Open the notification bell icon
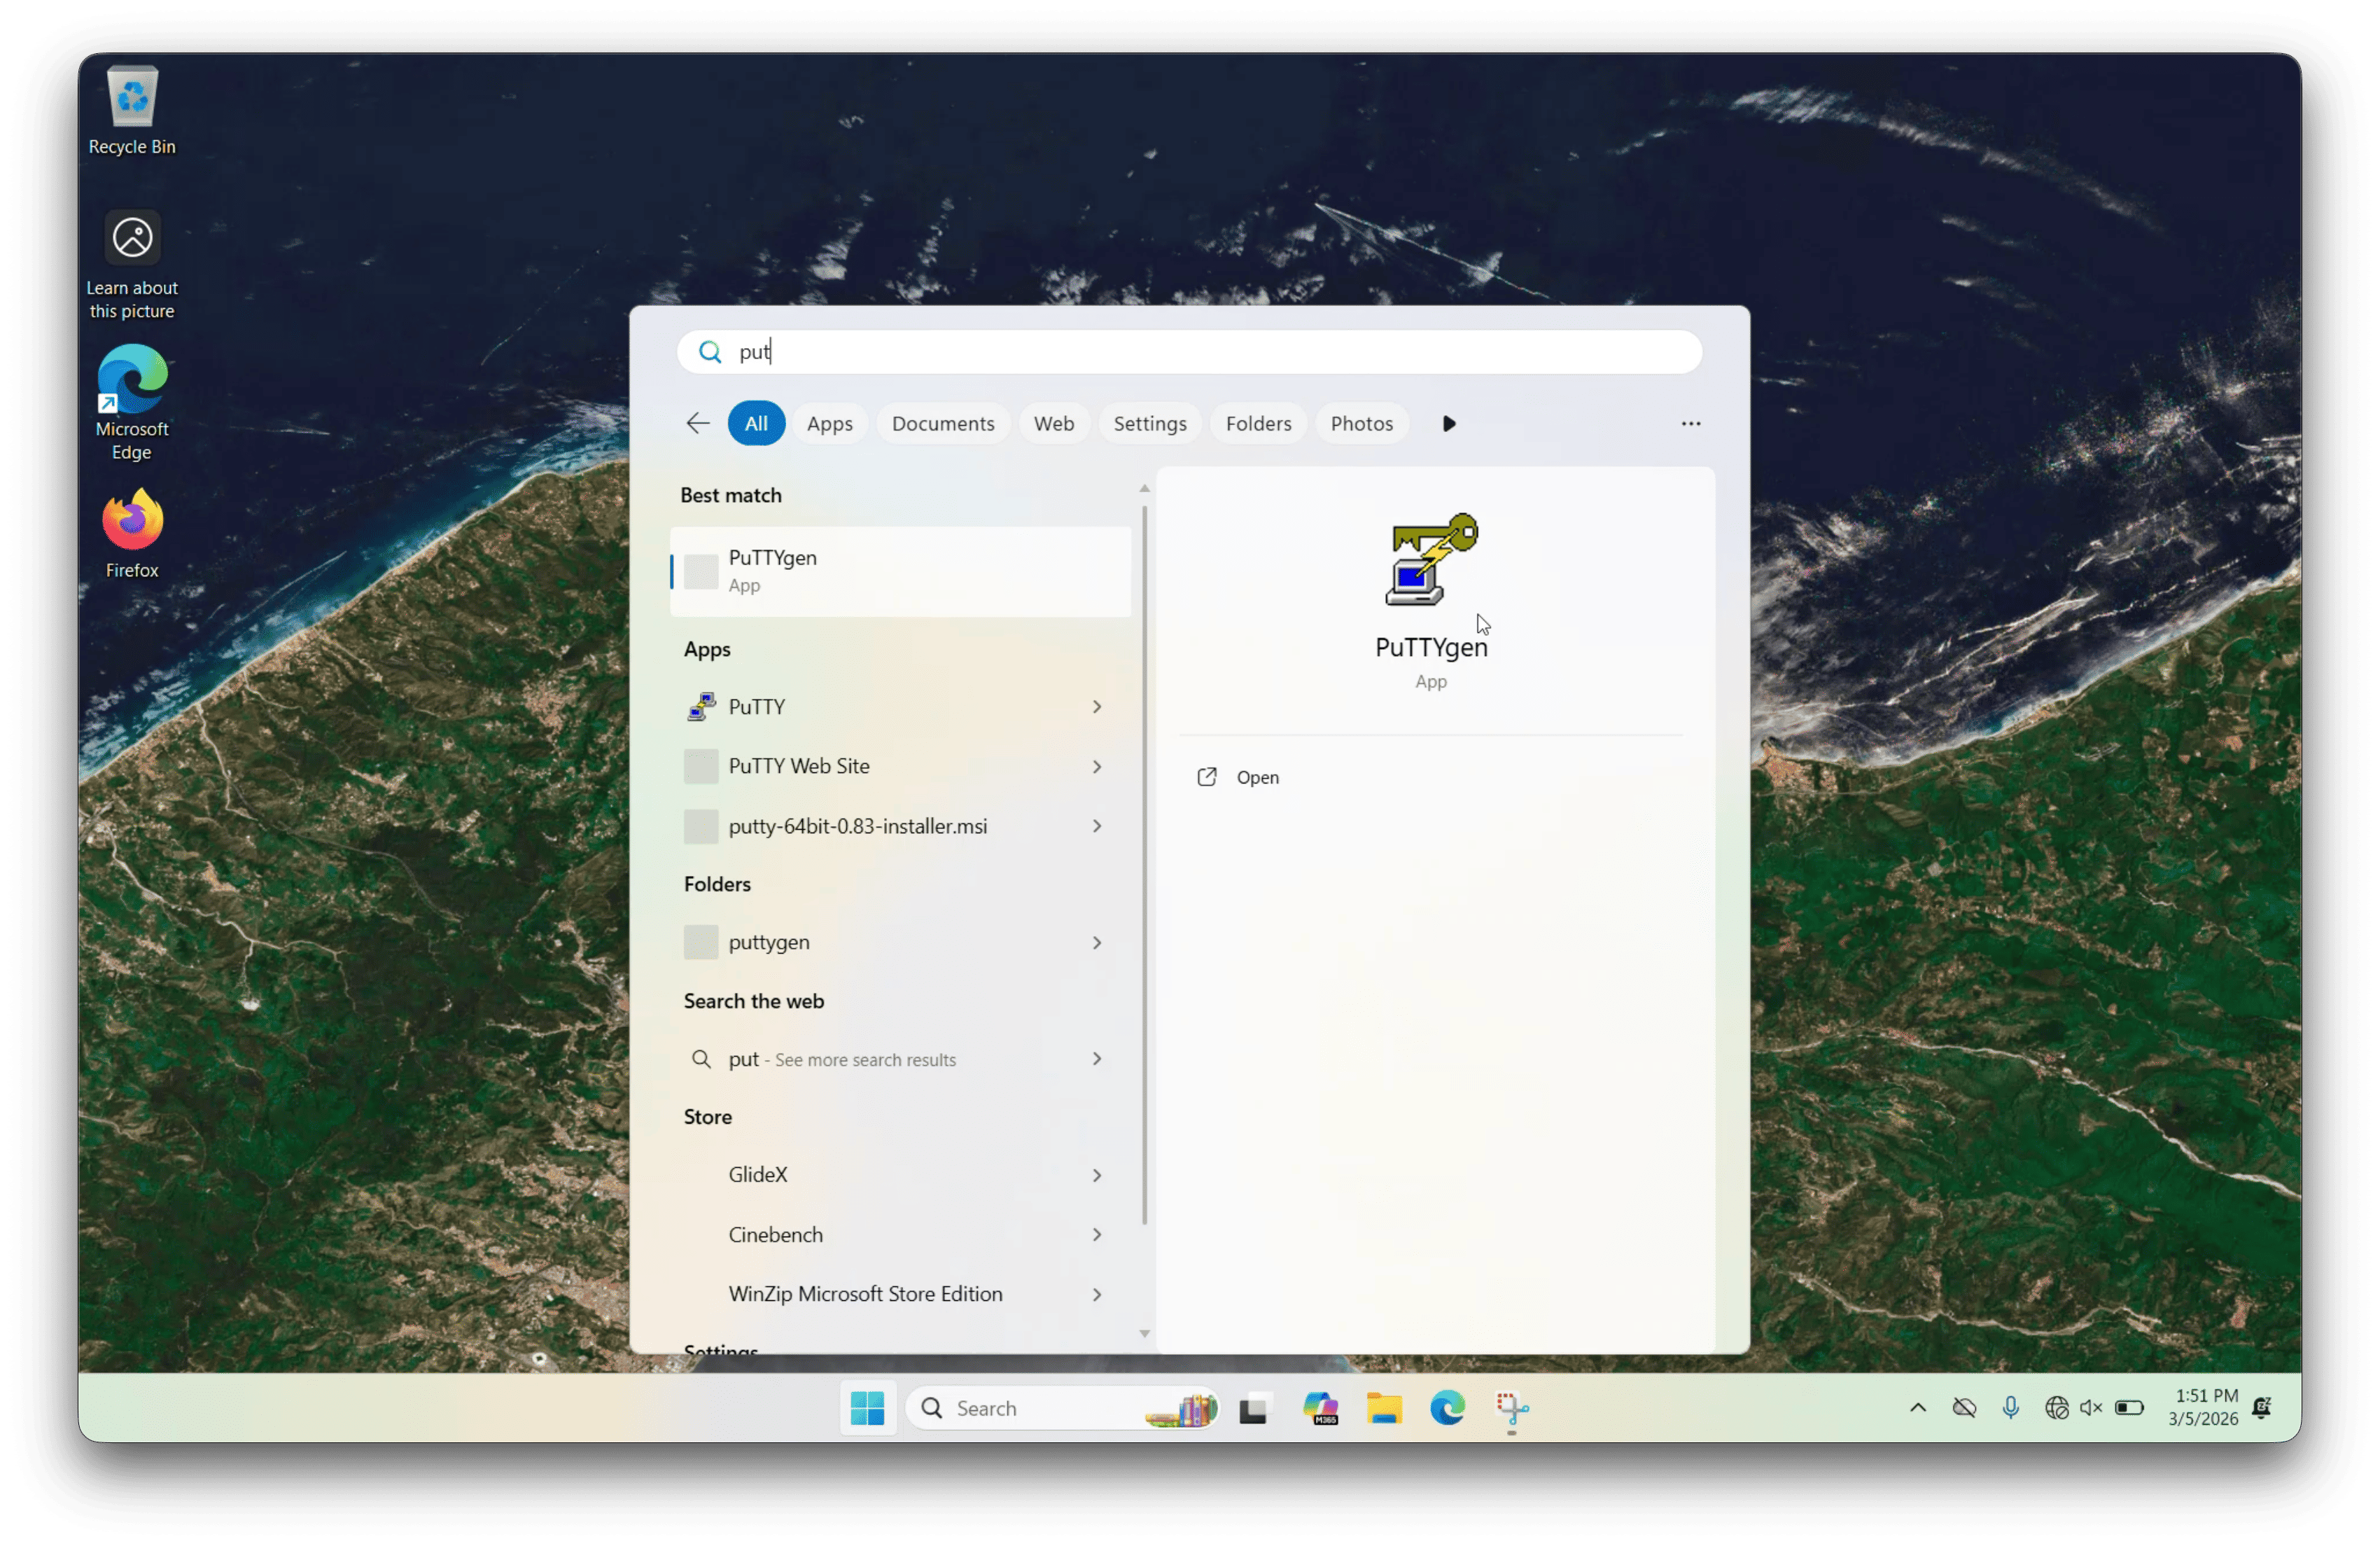The height and width of the screenshot is (1546, 2380). (x=2262, y=1408)
